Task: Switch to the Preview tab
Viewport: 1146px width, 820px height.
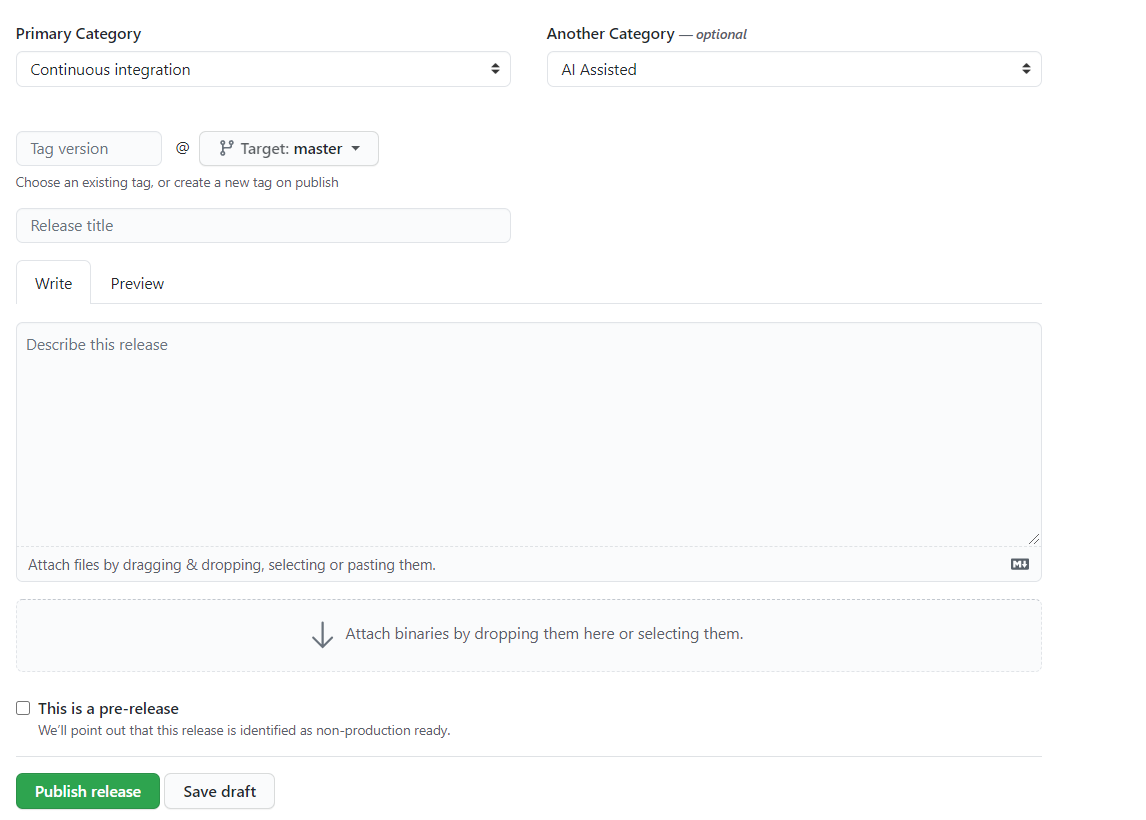Action: [137, 283]
